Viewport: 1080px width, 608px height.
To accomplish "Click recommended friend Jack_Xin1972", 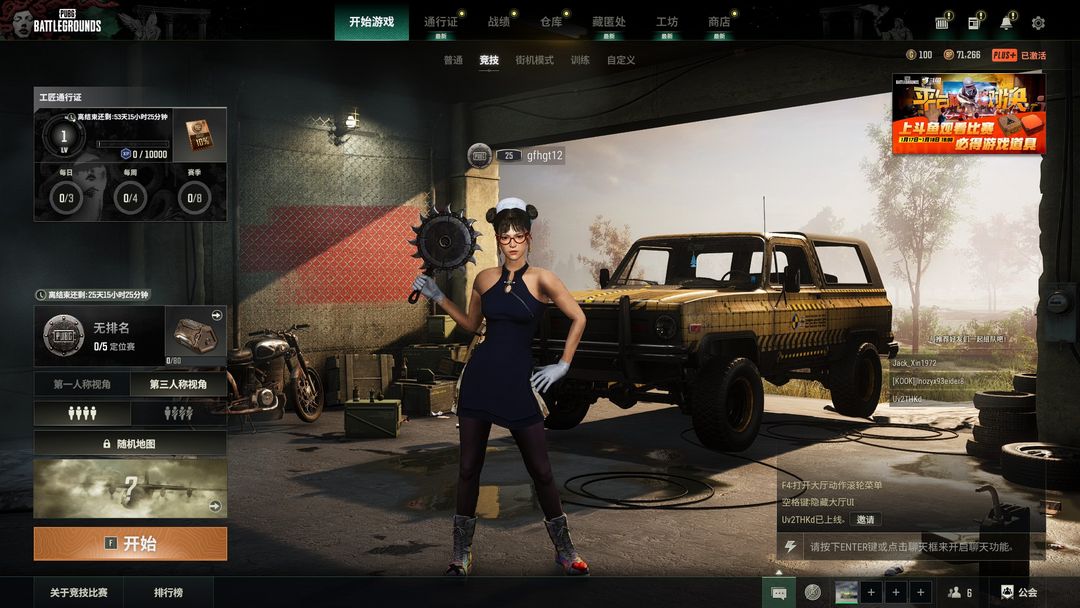I will [914, 363].
